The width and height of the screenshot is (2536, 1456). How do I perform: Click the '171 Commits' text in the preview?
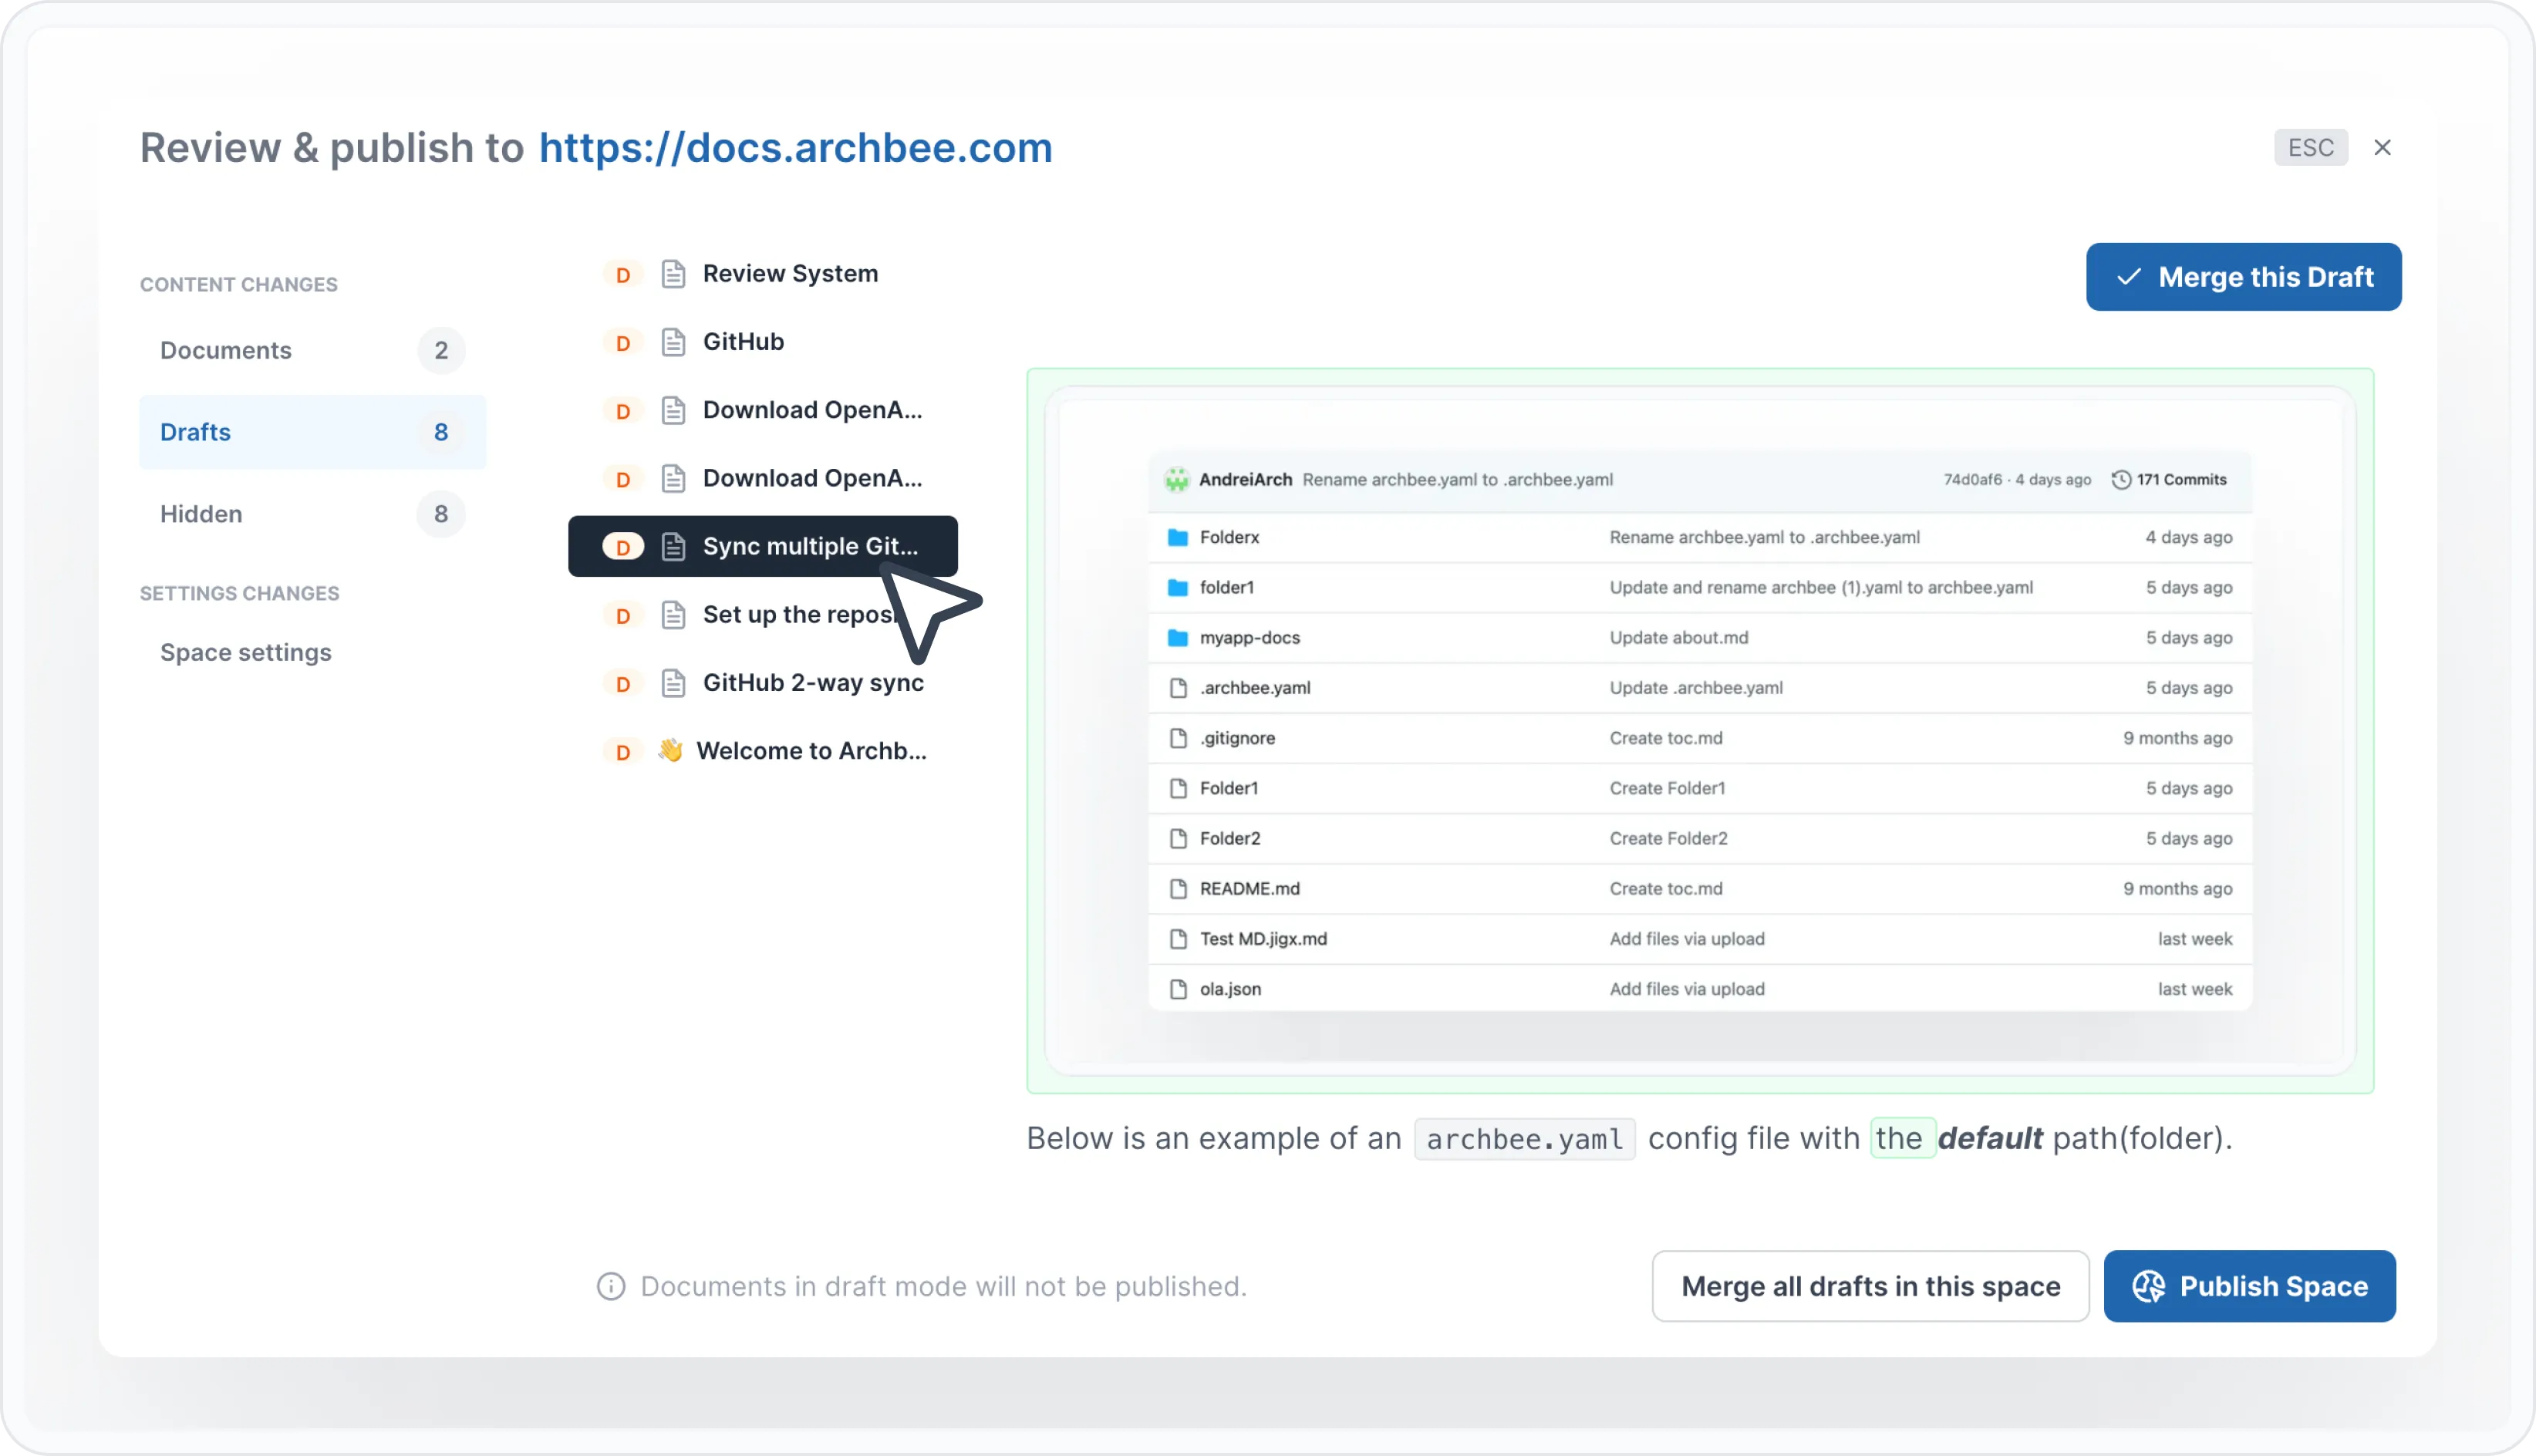pyautogui.click(x=2181, y=480)
